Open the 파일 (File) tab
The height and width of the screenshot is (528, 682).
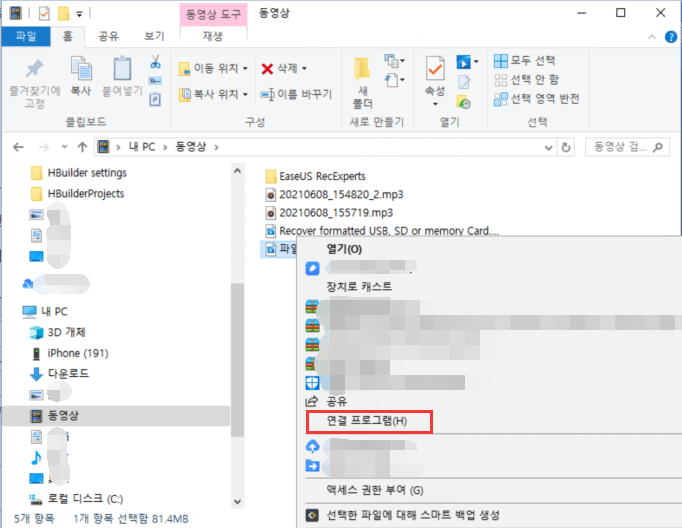point(26,36)
